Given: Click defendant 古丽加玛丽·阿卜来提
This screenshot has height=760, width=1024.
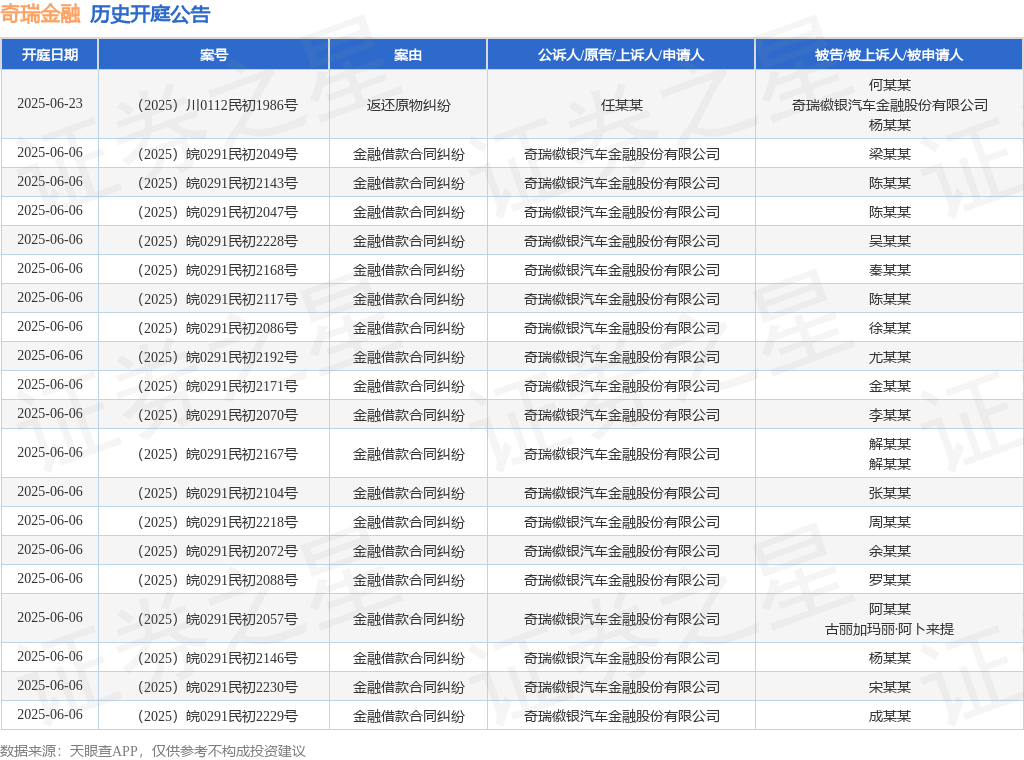Looking at the screenshot, I should click(889, 629).
